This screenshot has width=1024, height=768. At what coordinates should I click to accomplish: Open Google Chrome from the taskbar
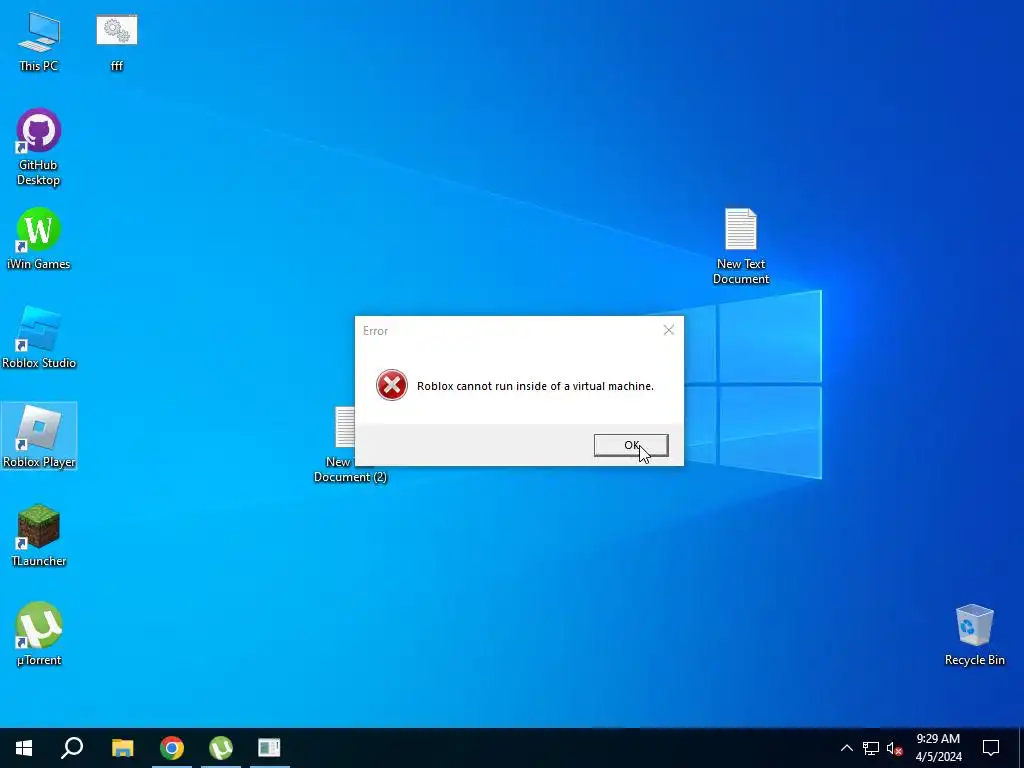click(172, 748)
